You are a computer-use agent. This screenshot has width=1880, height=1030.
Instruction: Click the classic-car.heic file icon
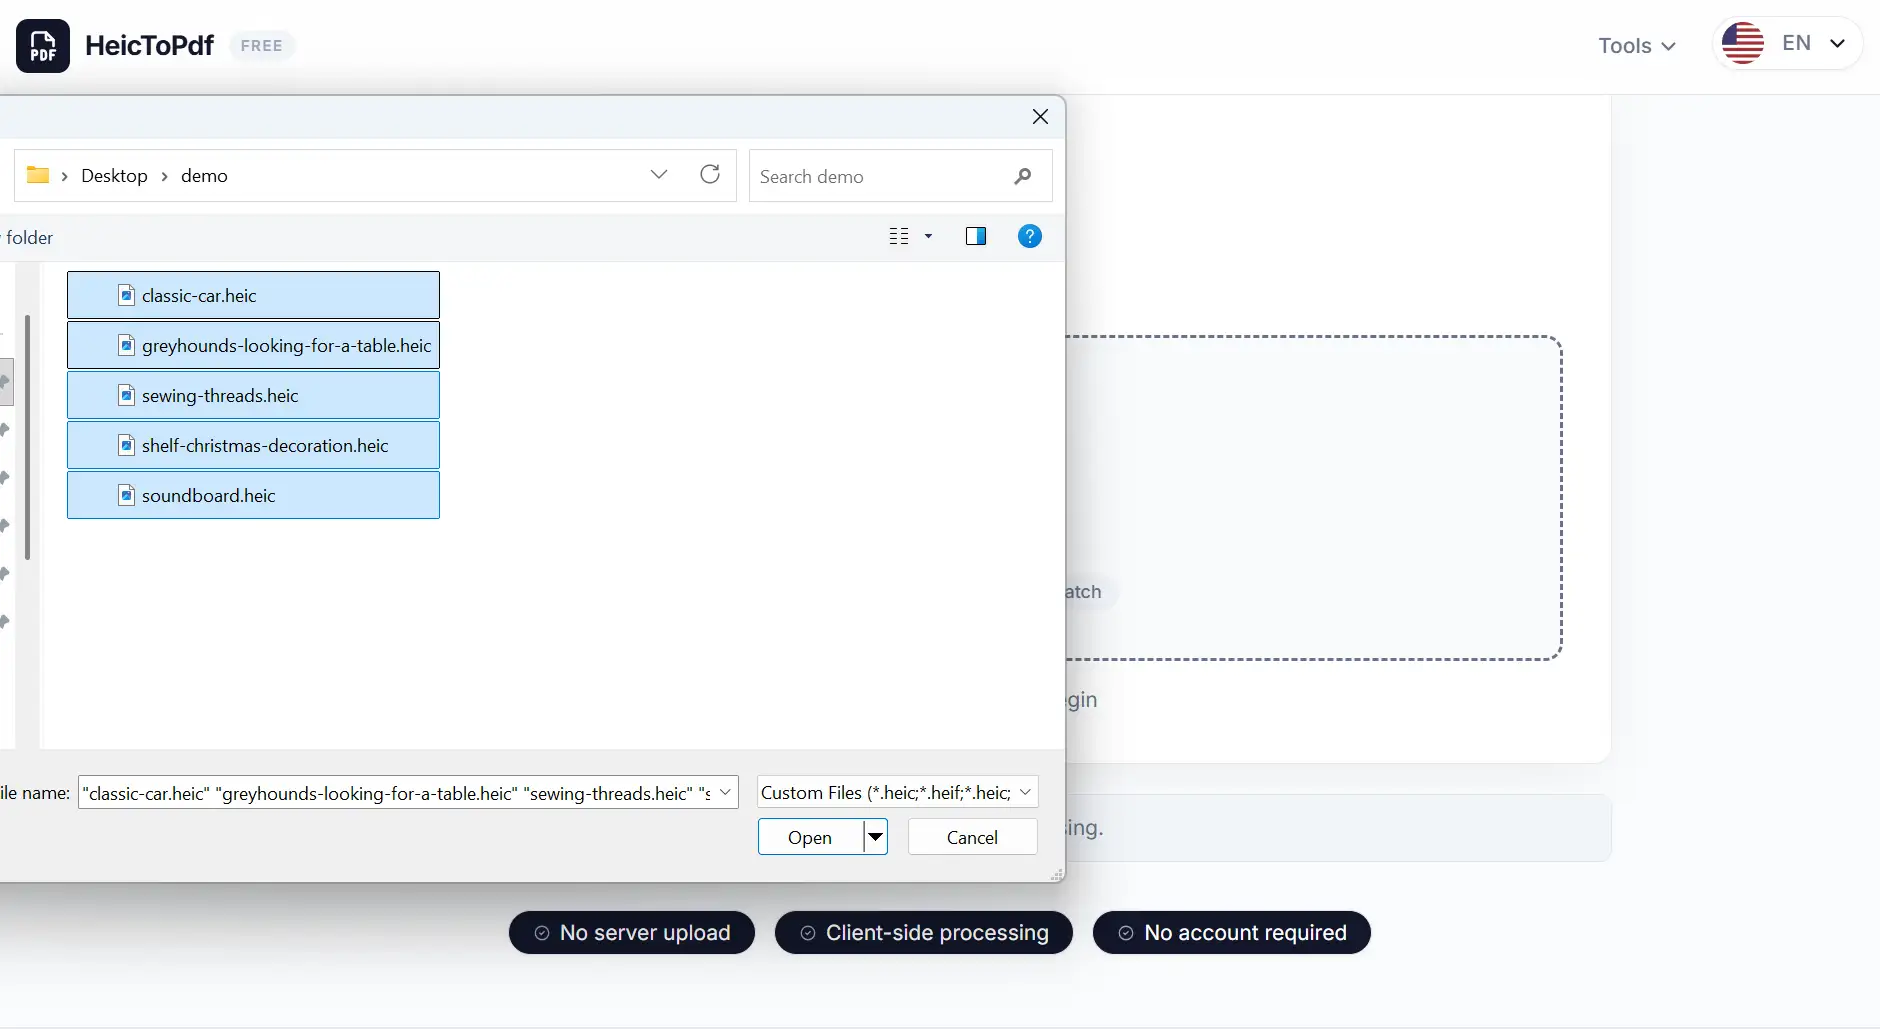pos(127,295)
